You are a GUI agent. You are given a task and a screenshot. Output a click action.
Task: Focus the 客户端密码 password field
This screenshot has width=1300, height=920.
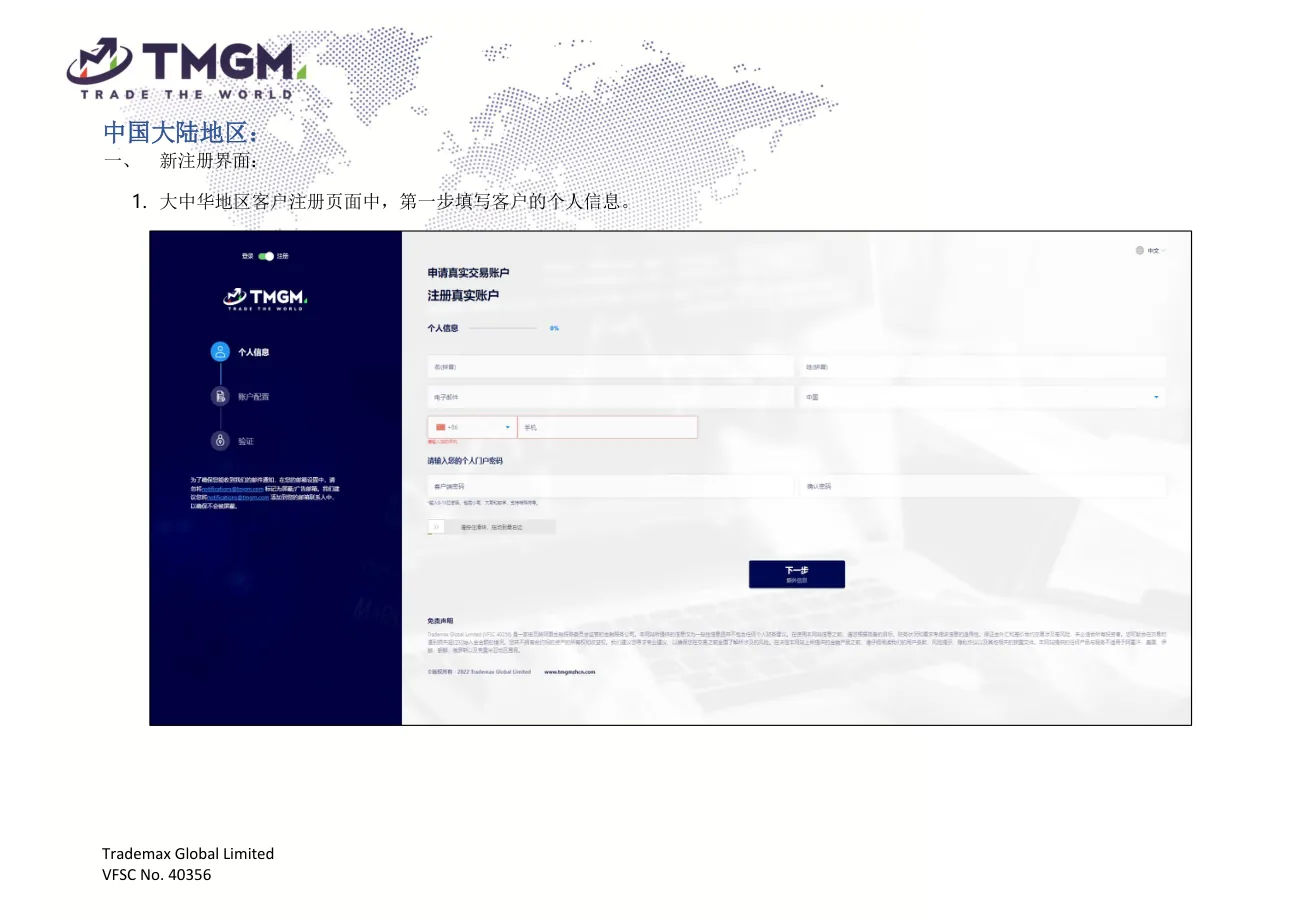tap(611, 486)
